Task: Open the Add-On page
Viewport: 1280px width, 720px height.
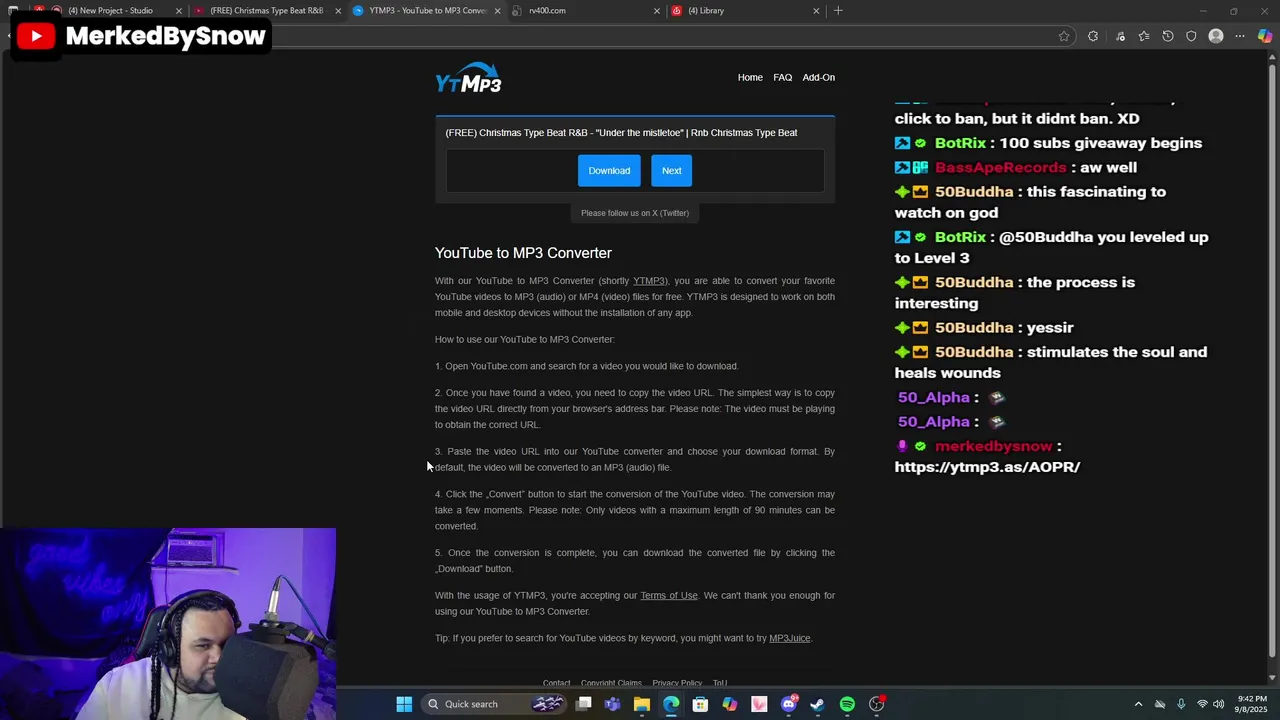Action: [818, 77]
